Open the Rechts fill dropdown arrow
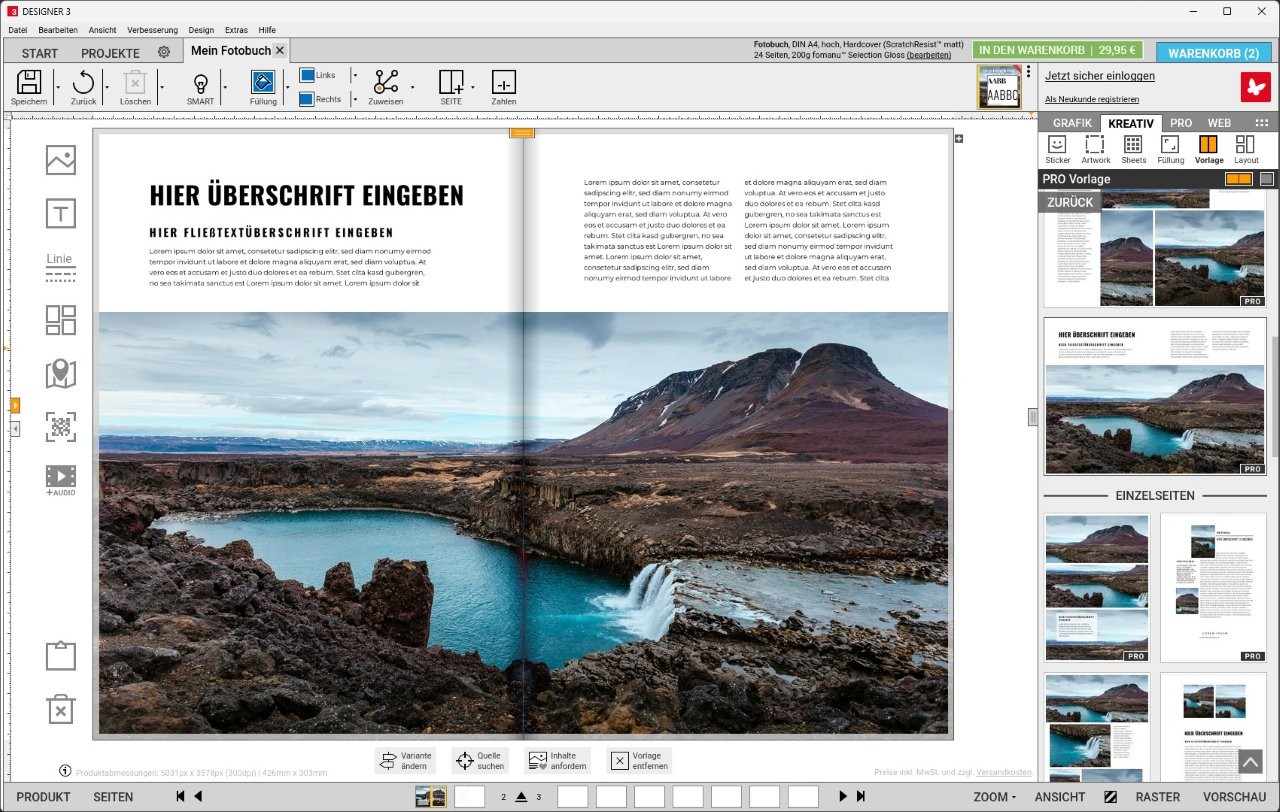Viewport: 1280px width, 812px height. (354, 99)
